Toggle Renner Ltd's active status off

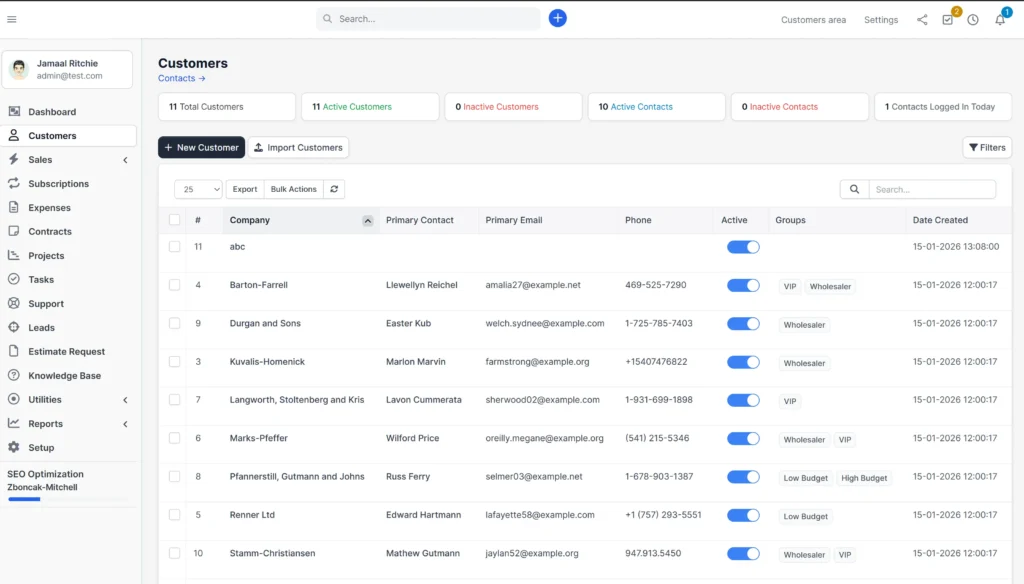(x=742, y=515)
